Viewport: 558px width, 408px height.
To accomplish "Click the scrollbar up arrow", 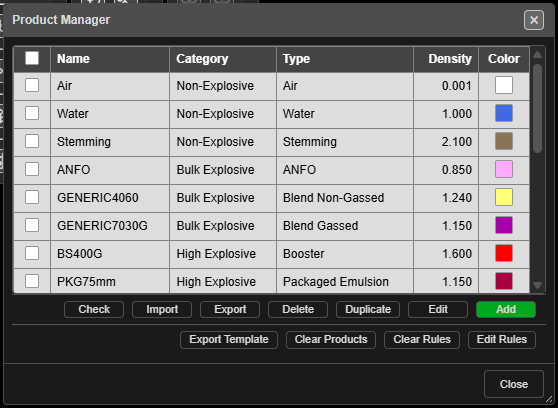I will tap(538, 54).
